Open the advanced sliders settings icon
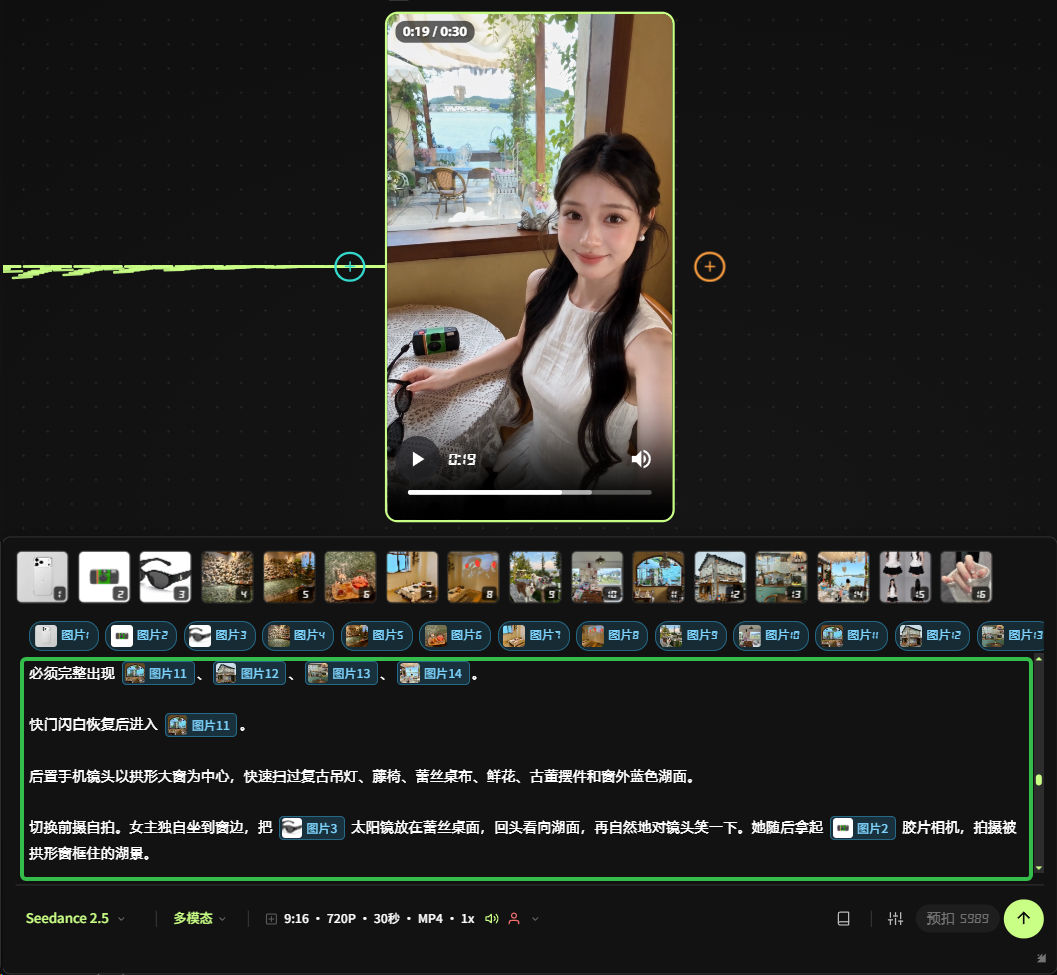Viewport: 1057px width, 975px height. tap(895, 918)
